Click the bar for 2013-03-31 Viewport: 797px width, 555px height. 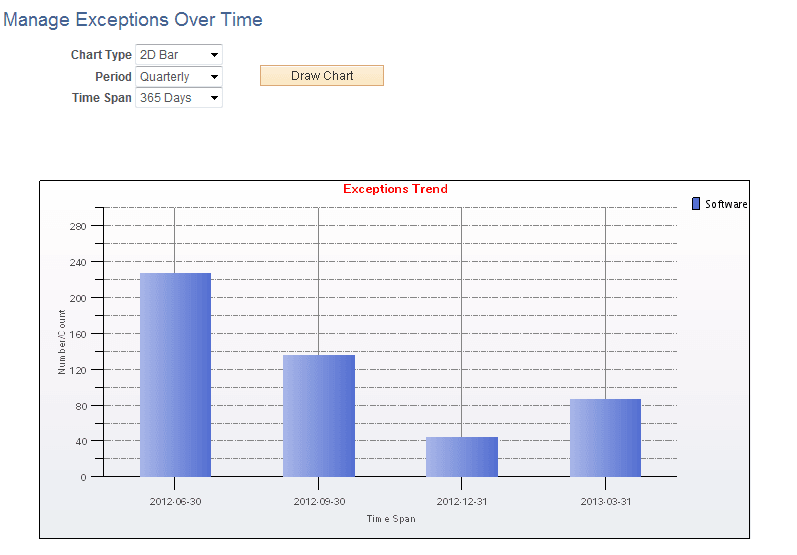(605, 438)
